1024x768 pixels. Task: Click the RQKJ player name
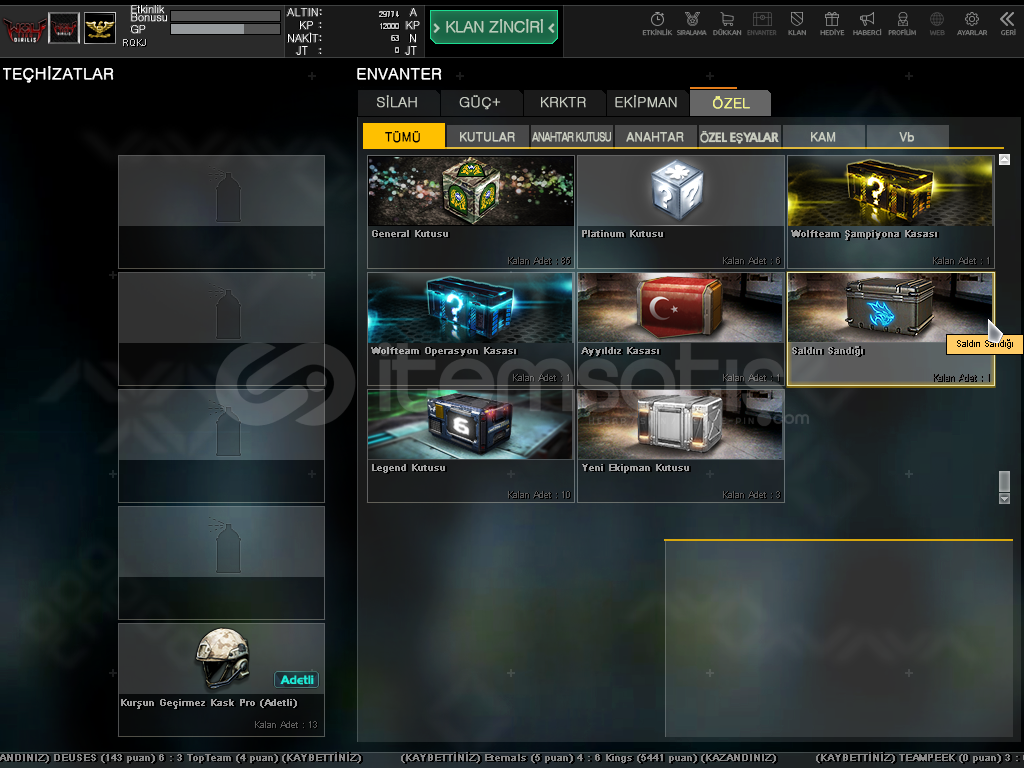point(135,42)
